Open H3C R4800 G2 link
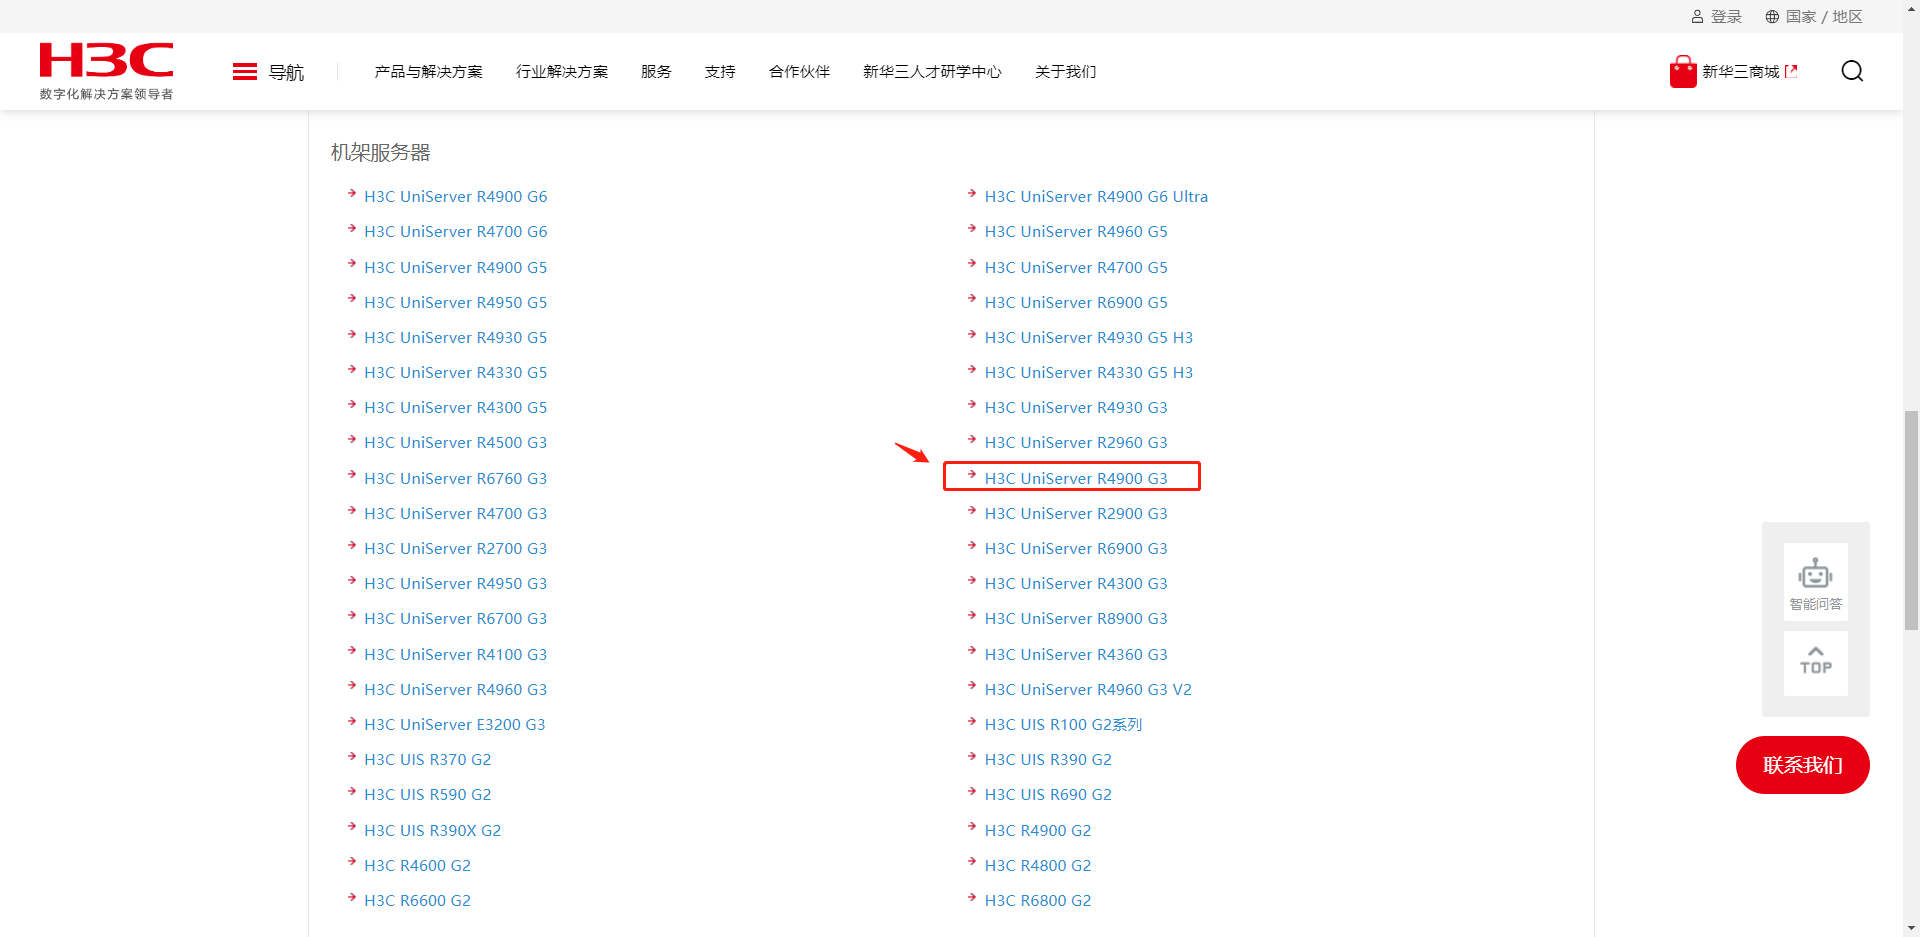 [1038, 866]
